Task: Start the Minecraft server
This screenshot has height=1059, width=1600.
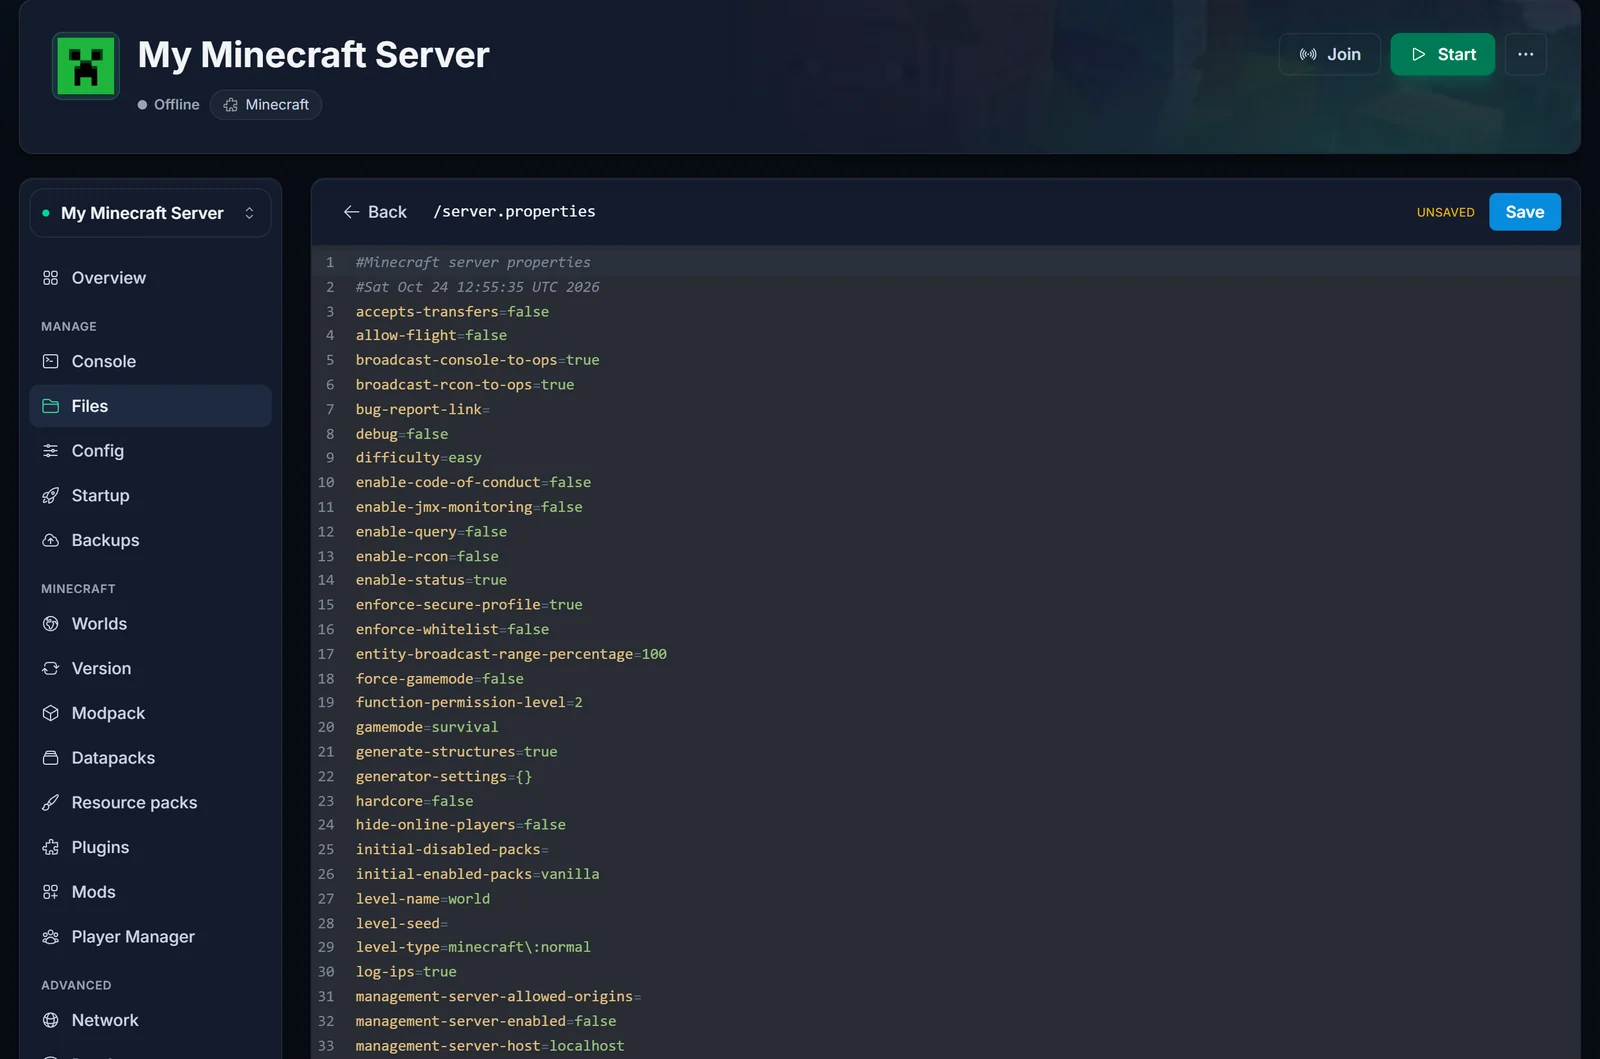Action: [x=1442, y=54]
